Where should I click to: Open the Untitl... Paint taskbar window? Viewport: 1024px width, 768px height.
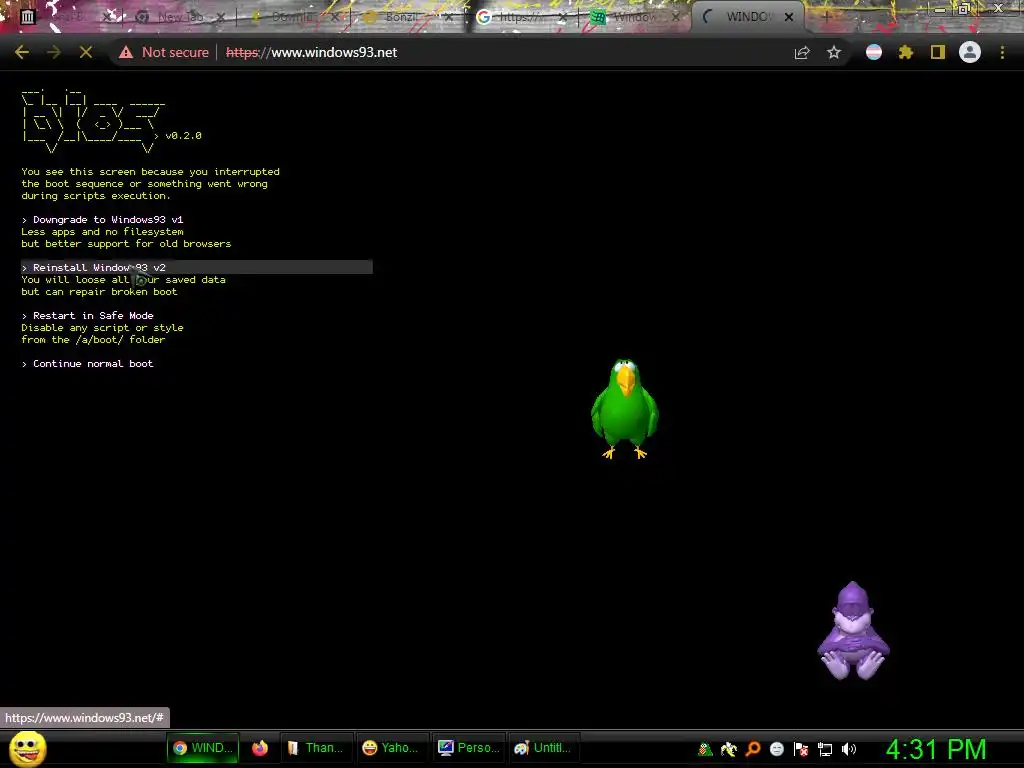coord(545,748)
